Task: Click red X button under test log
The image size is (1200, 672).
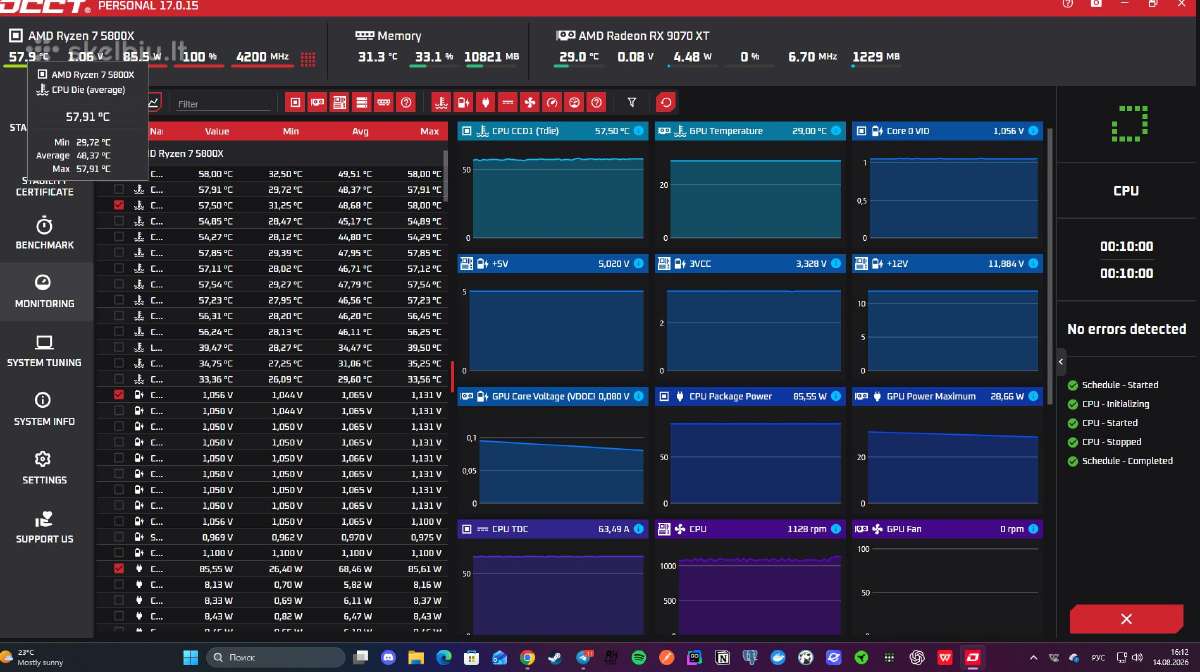Action: 1126,619
